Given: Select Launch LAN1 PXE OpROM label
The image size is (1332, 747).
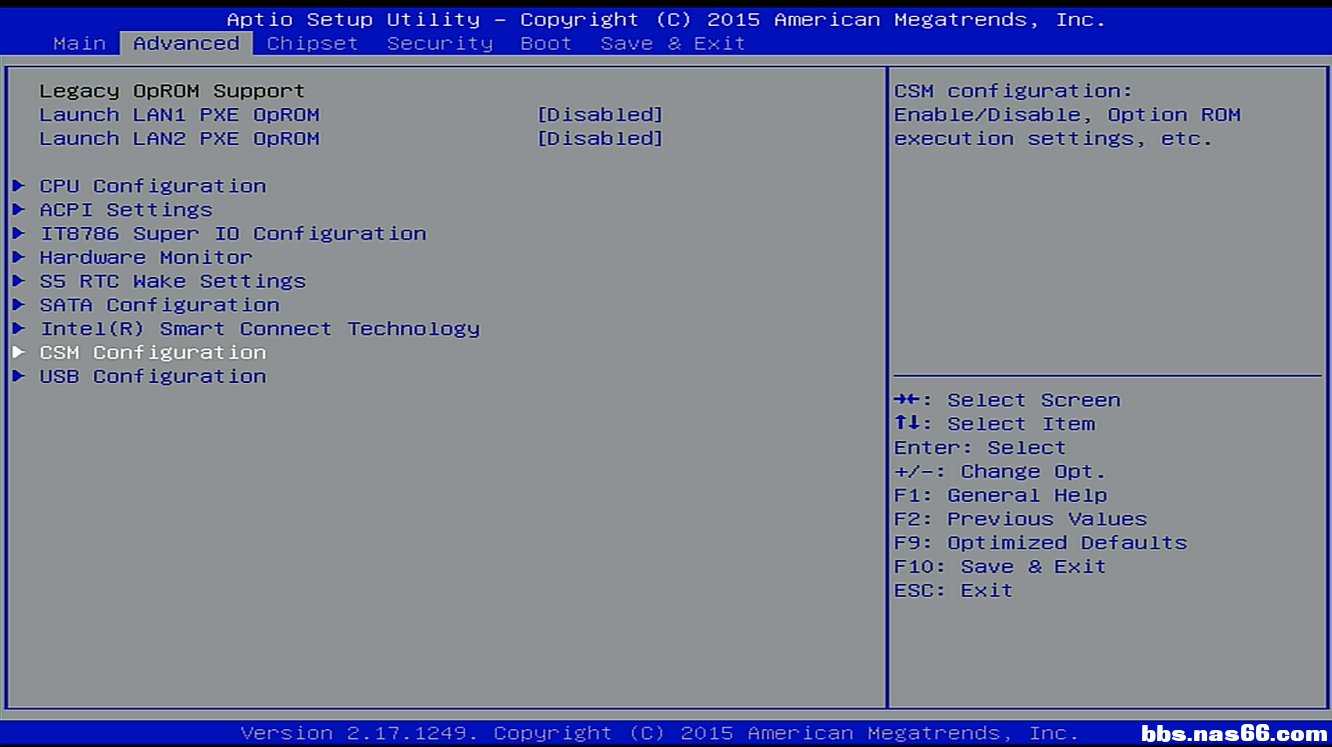Looking at the screenshot, I should [179, 115].
